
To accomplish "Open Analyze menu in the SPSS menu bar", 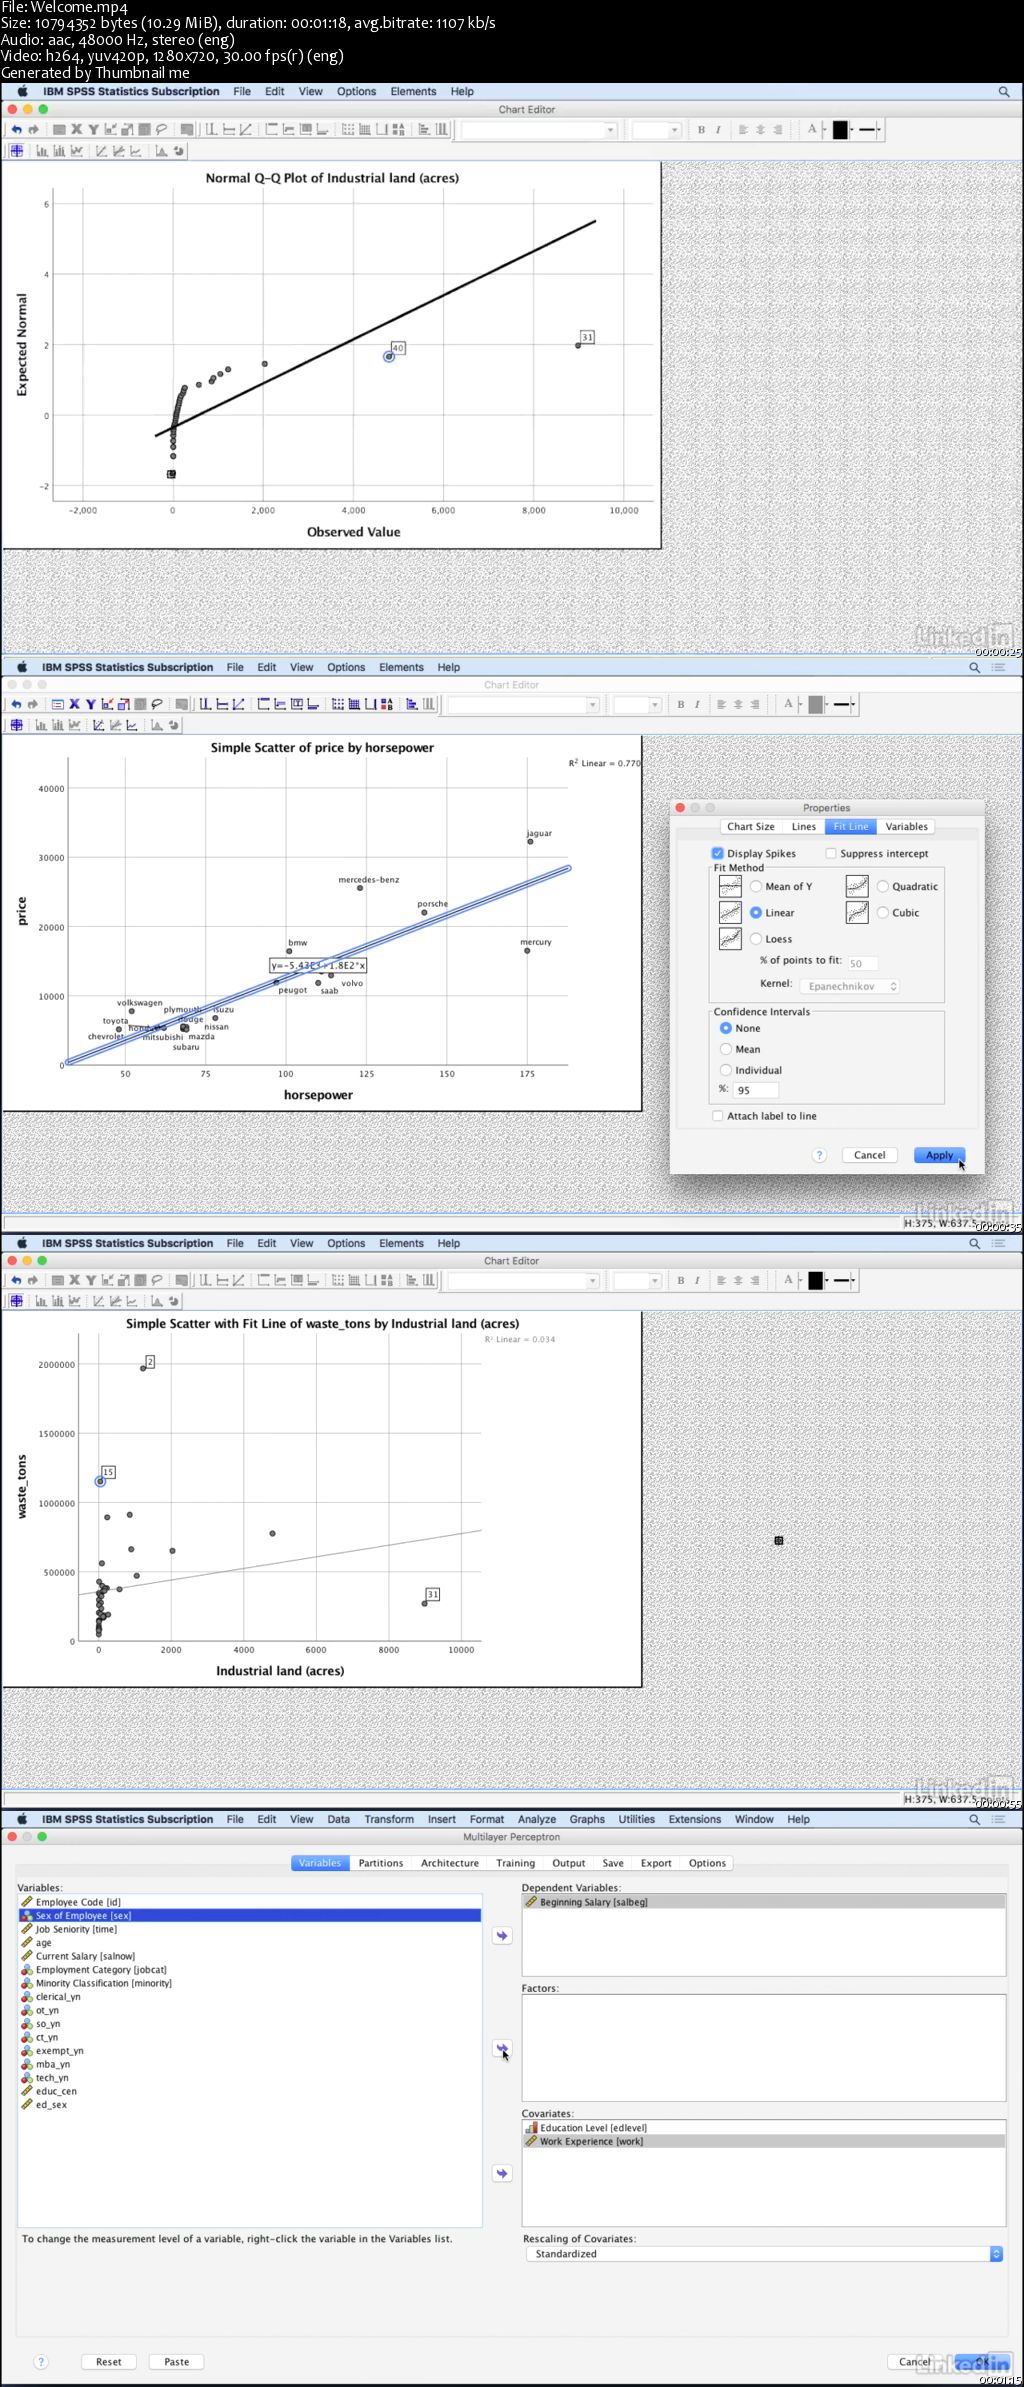I will pos(537,1819).
